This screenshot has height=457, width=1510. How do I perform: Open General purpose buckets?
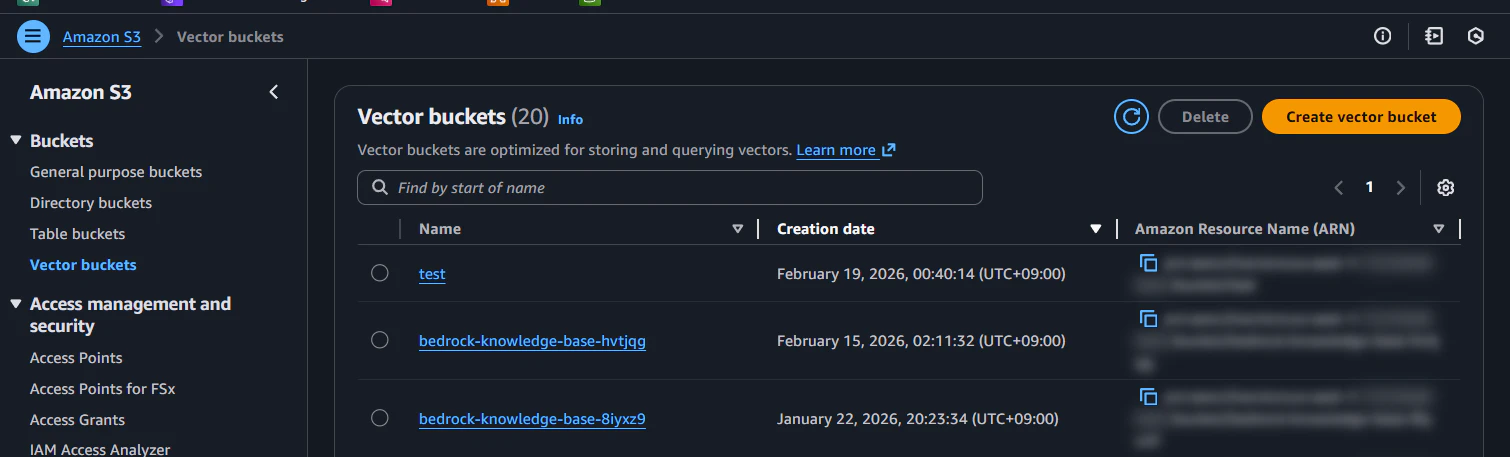click(x=116, y=172)
